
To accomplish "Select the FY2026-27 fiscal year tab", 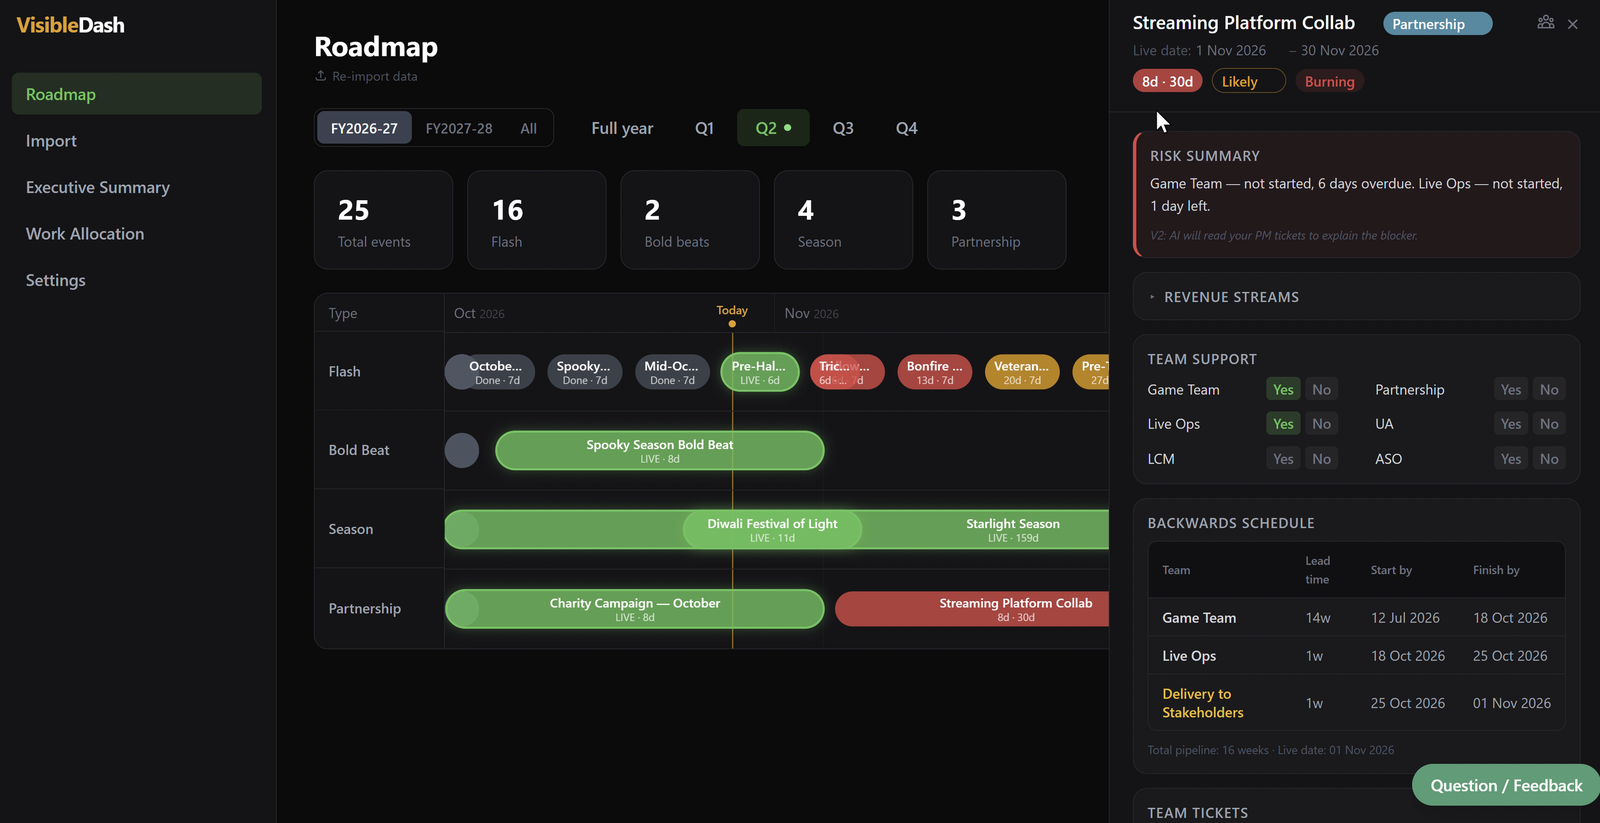I will (x=364, y=128).
